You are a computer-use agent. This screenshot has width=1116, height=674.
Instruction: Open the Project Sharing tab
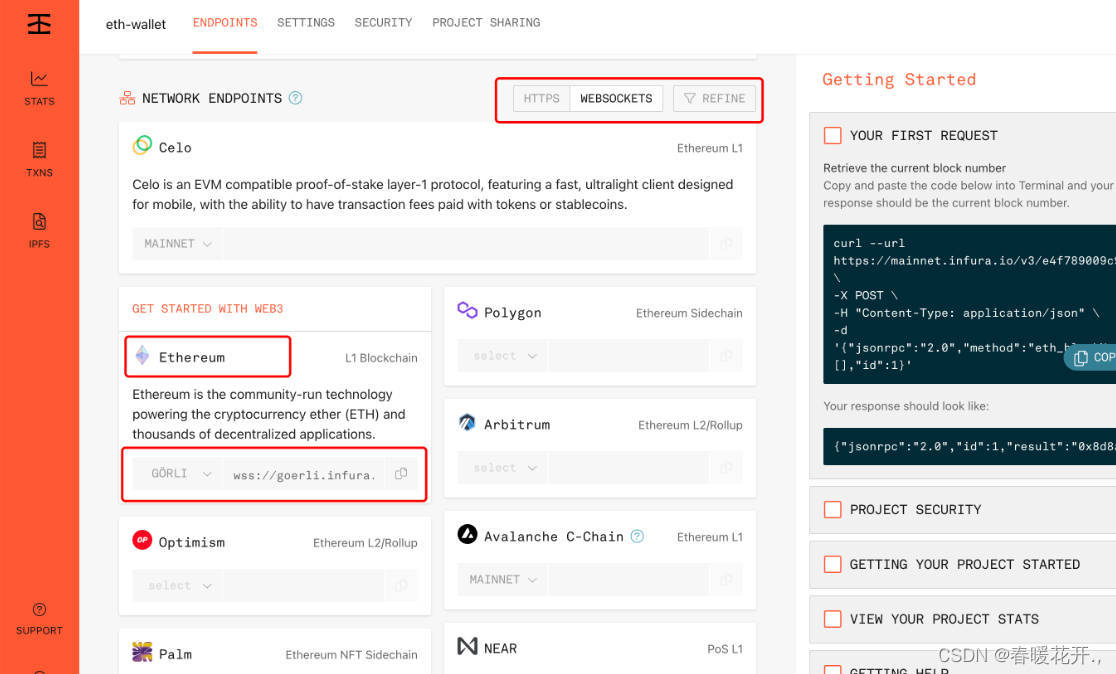[486, 23]
